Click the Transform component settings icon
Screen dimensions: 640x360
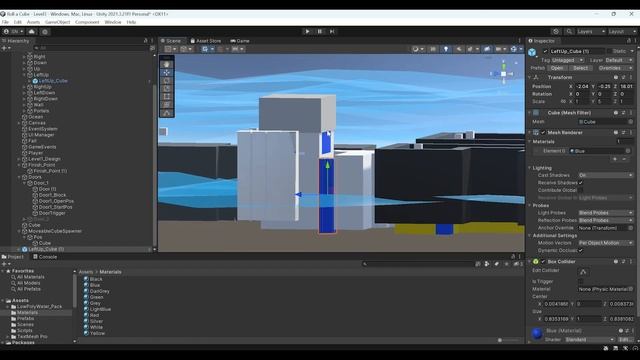[623, 78]
